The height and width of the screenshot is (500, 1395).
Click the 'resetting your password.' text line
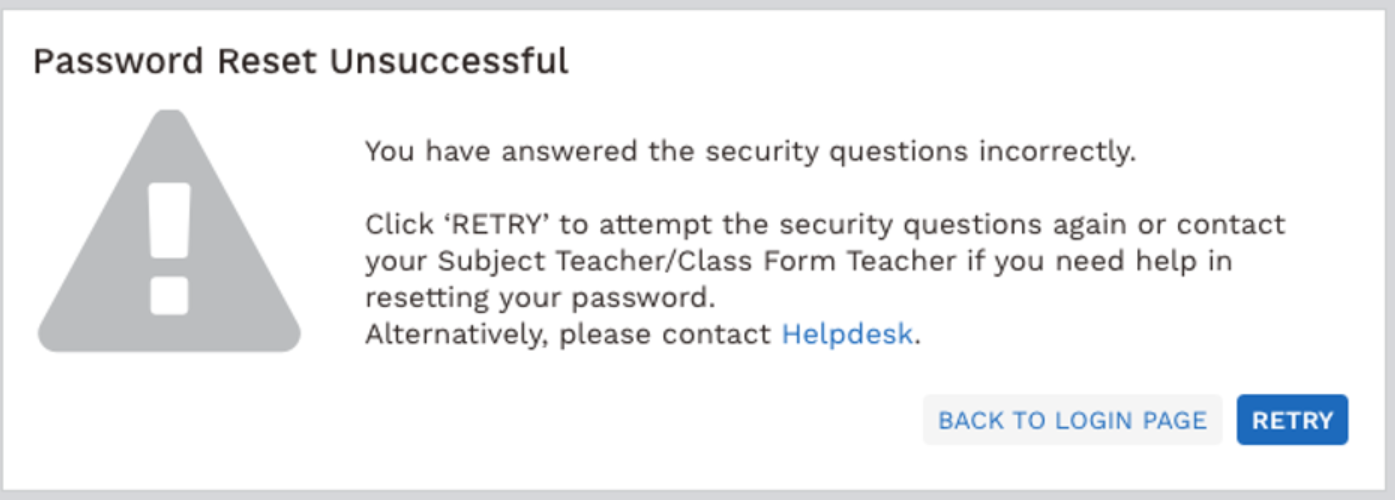point(541,298)
